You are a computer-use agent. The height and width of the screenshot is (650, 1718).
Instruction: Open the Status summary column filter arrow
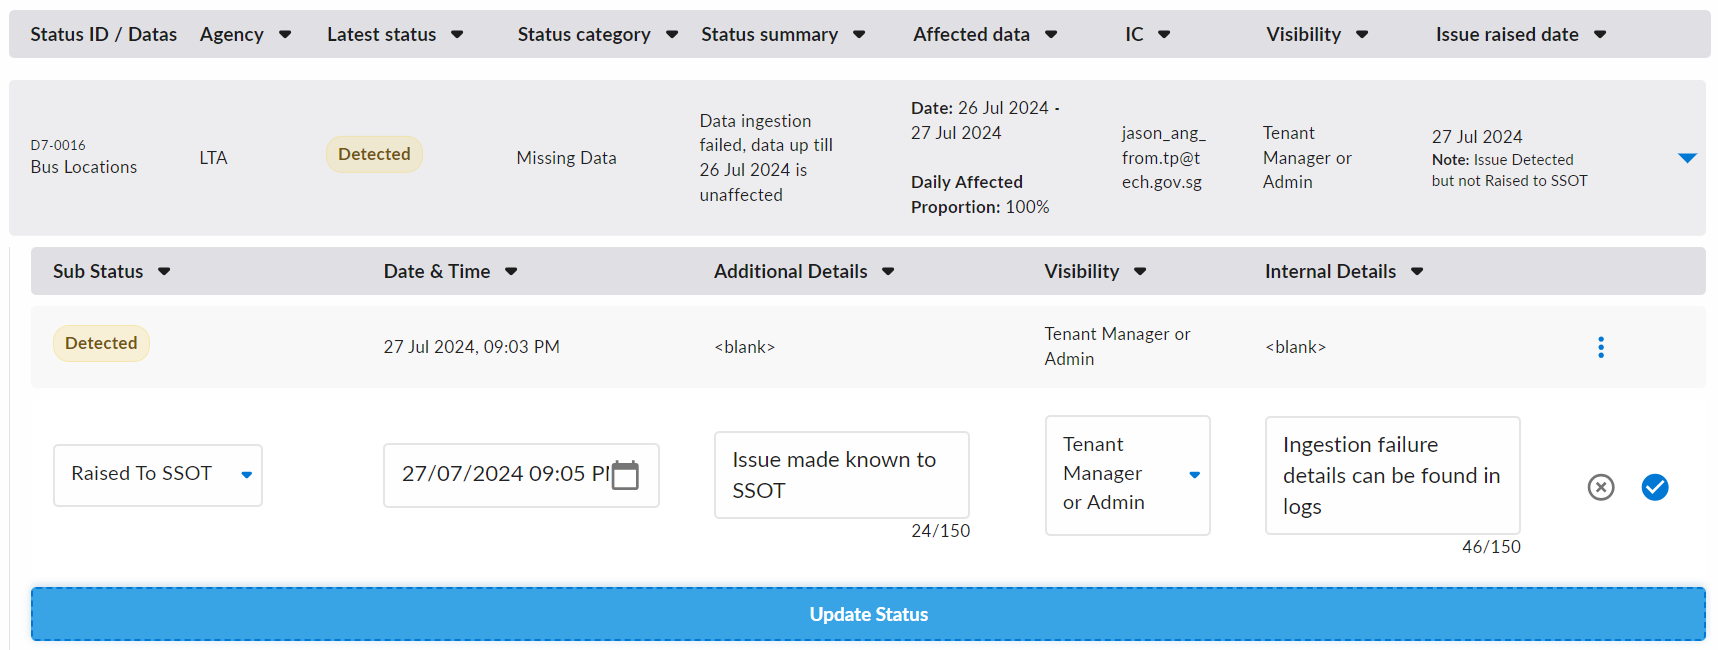click(x=859, y=35)
